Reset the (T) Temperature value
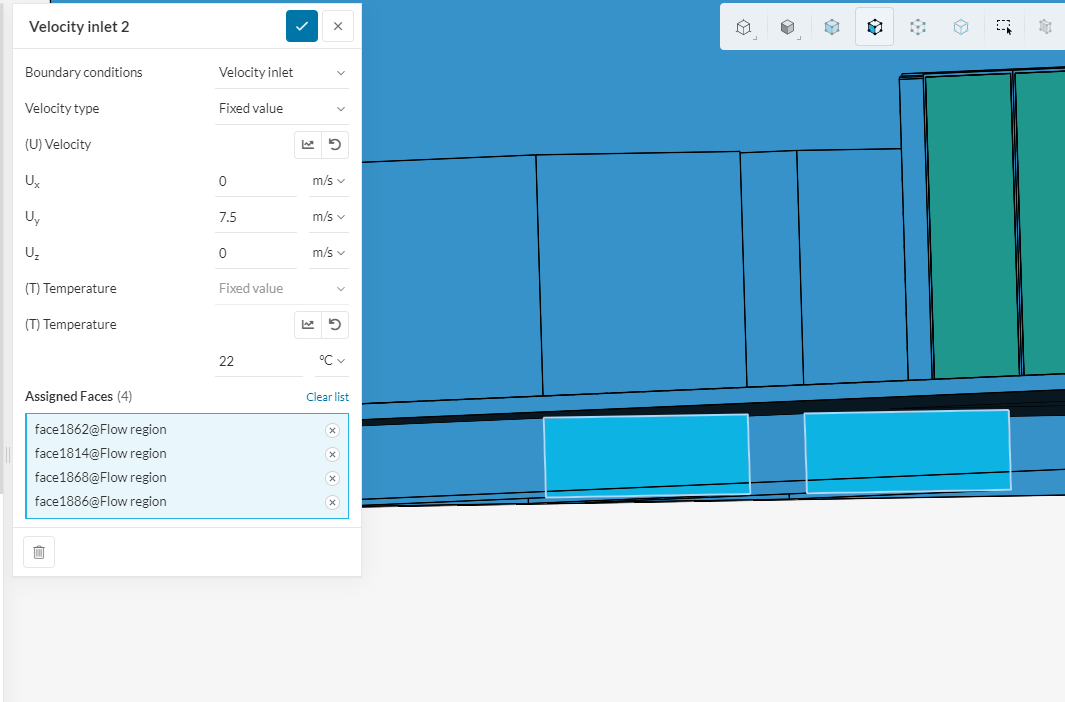This screenshot has width=1065, height=702. pyautogui.click(x=335, y=325)
